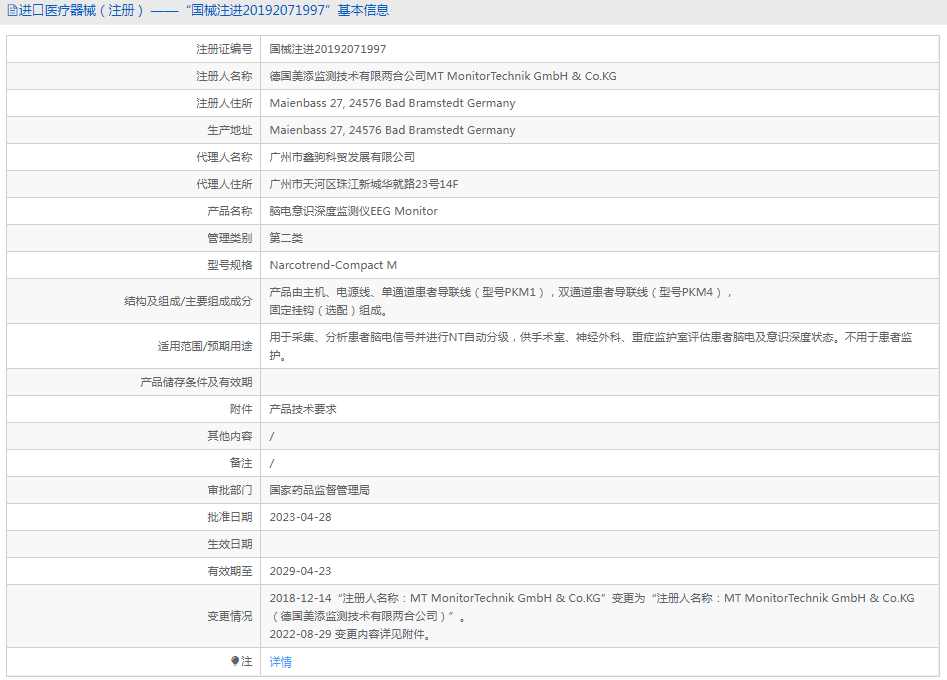This screenshot has width=947, height=680.
Task: Click the 生产地址 Maienbass 27 address value
Action: click(x=392, y=130)
